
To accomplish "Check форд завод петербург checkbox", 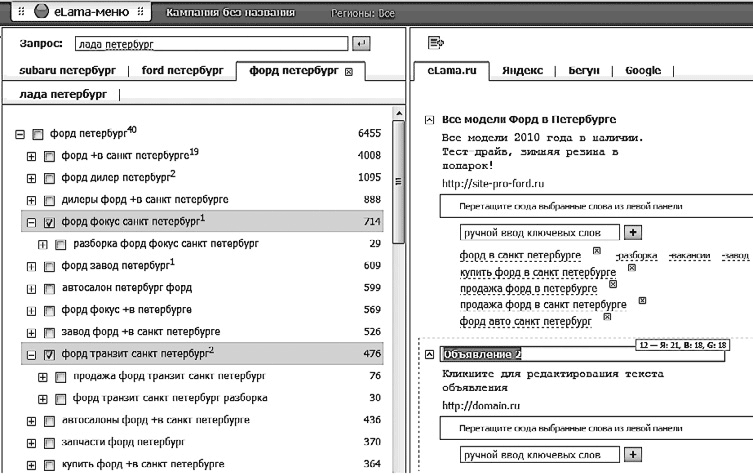I will [x=49, y=267].
